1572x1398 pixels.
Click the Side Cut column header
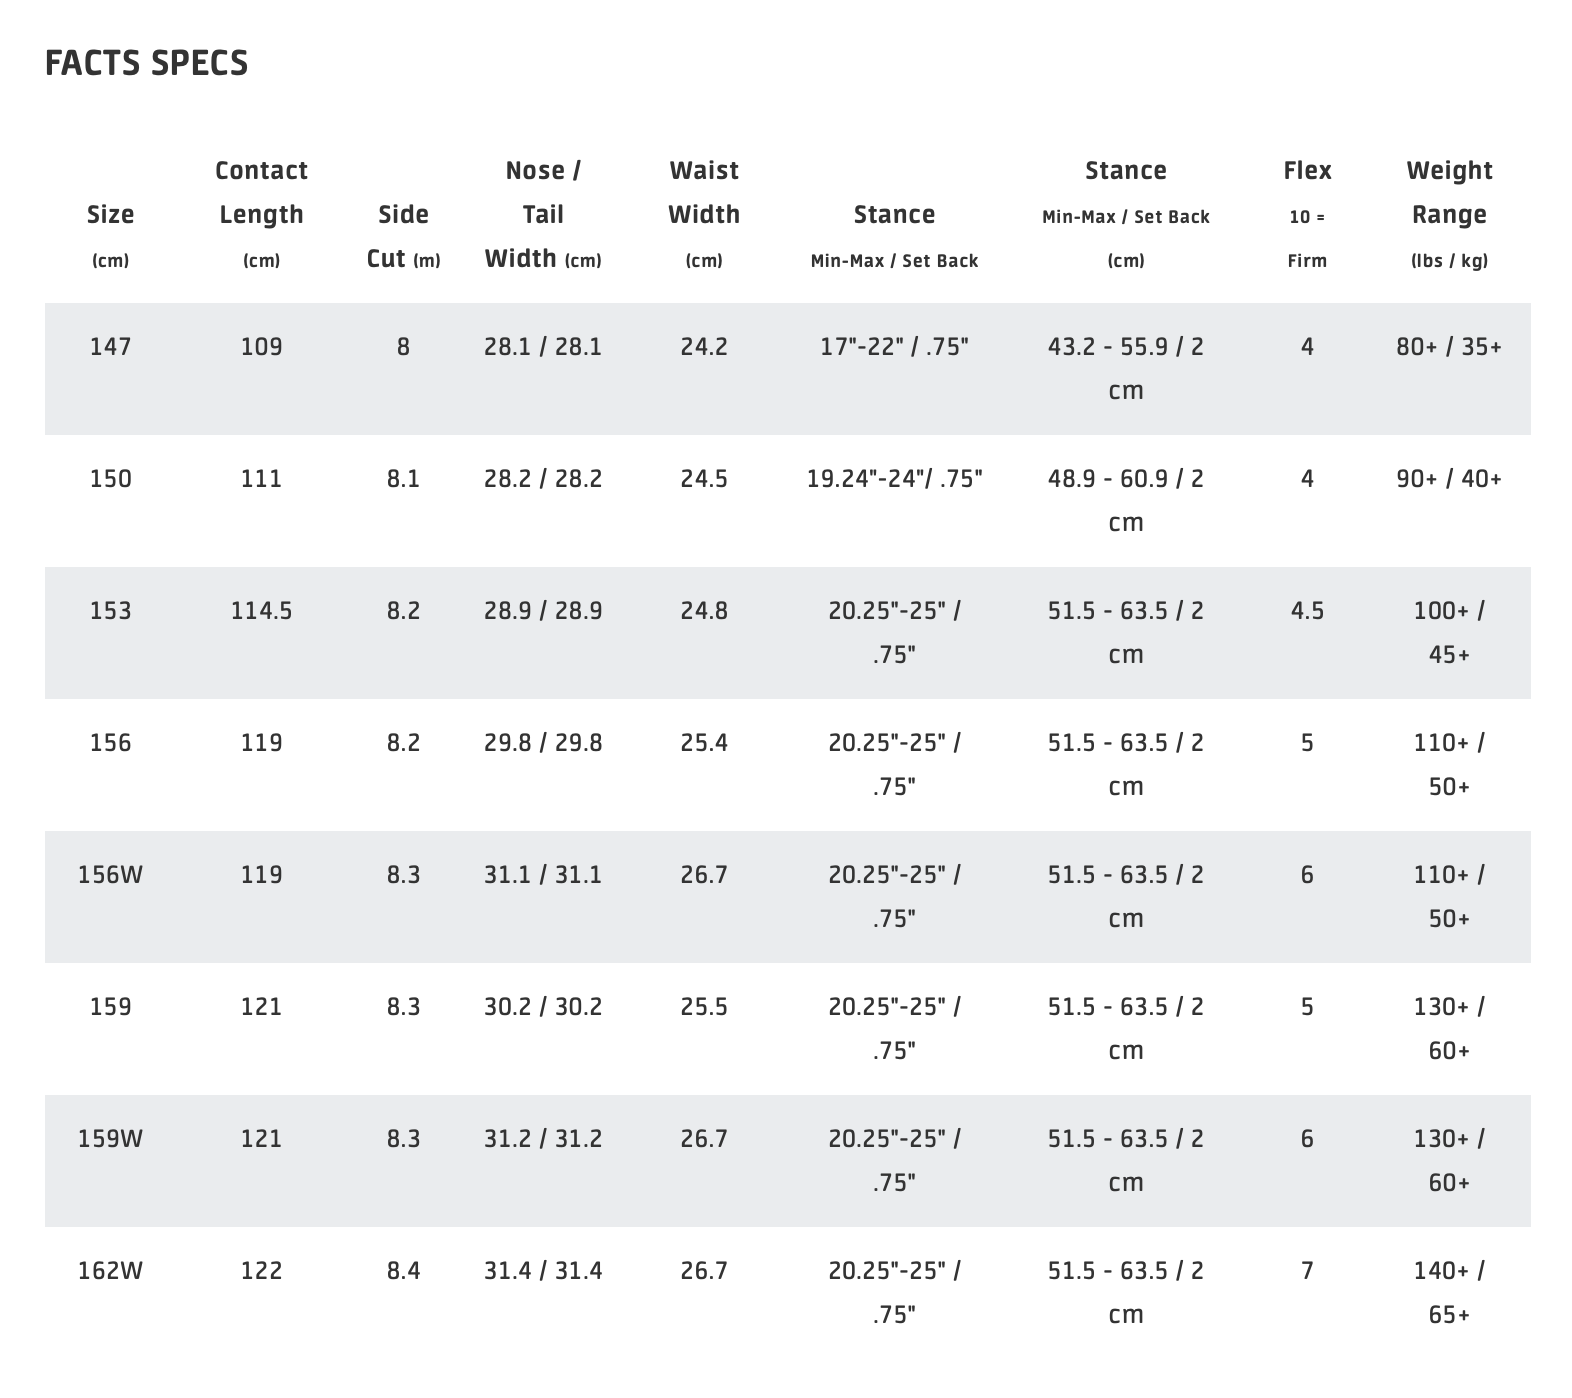[403, 236]
